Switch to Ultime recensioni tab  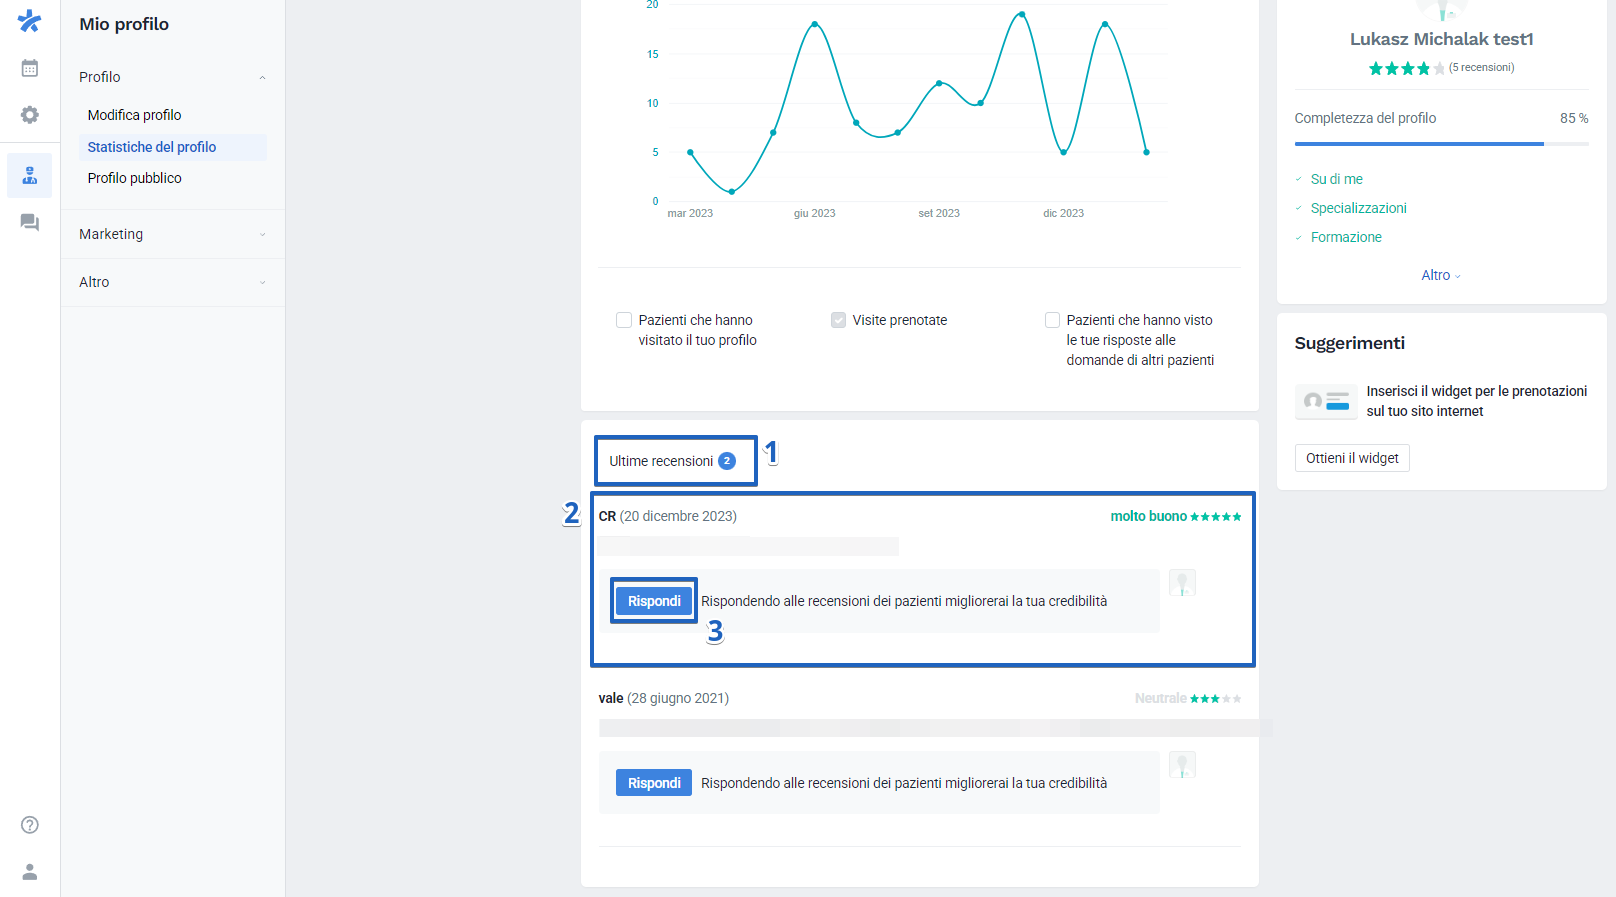click(672, 461)
